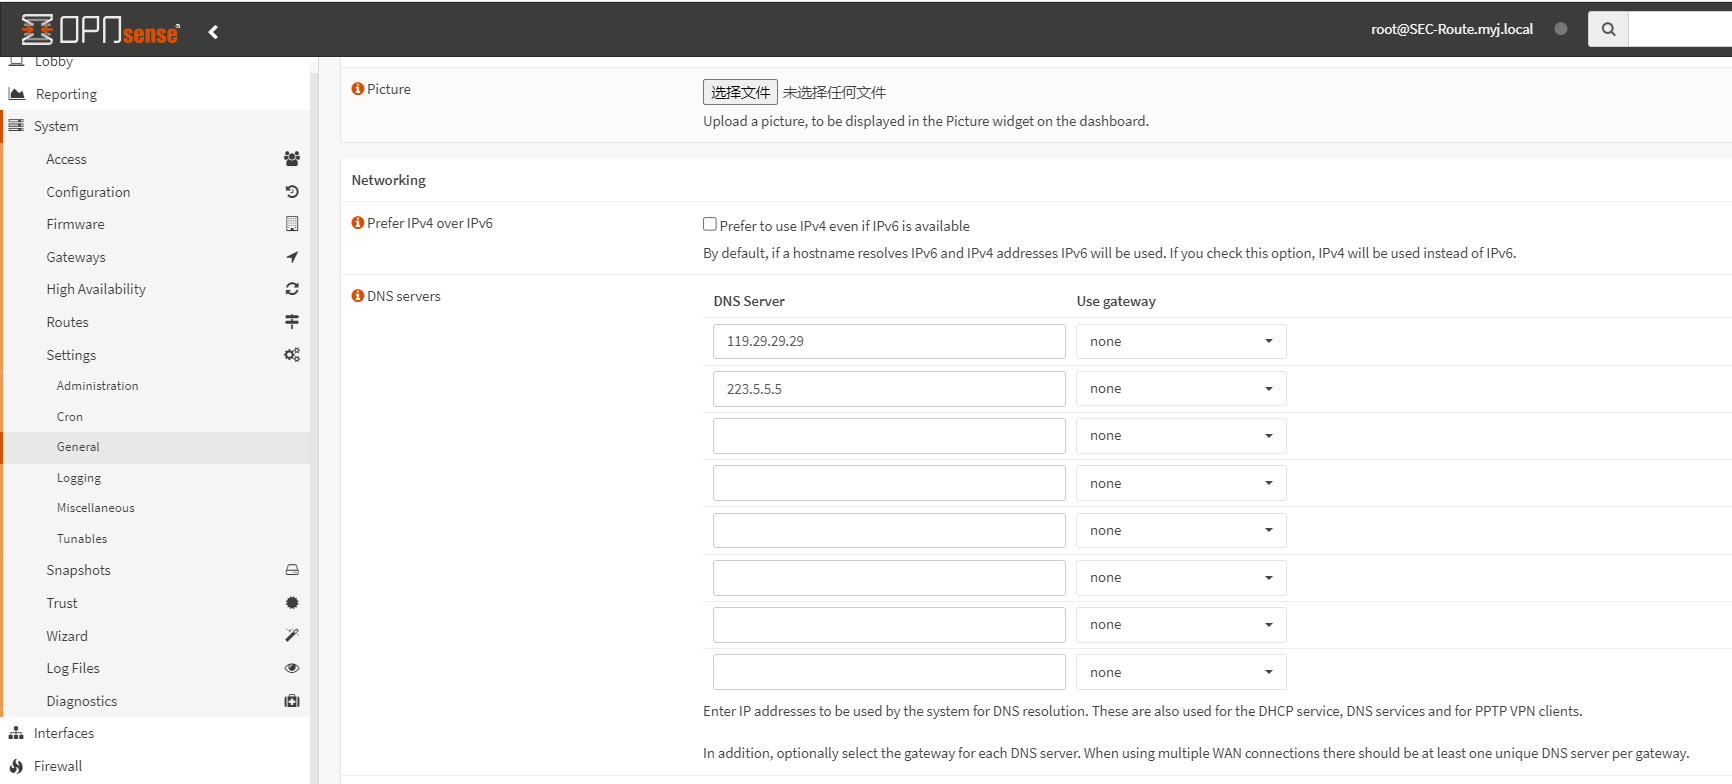Click the Log Files eye icon
This screenshot has width=1732, height=784.
tap(292, 668)
